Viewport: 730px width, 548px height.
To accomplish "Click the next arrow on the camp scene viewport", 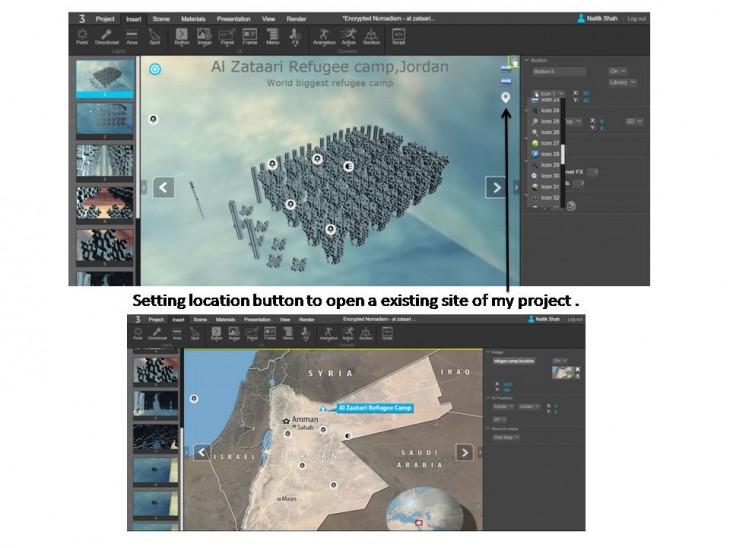I will coord(495,186).
